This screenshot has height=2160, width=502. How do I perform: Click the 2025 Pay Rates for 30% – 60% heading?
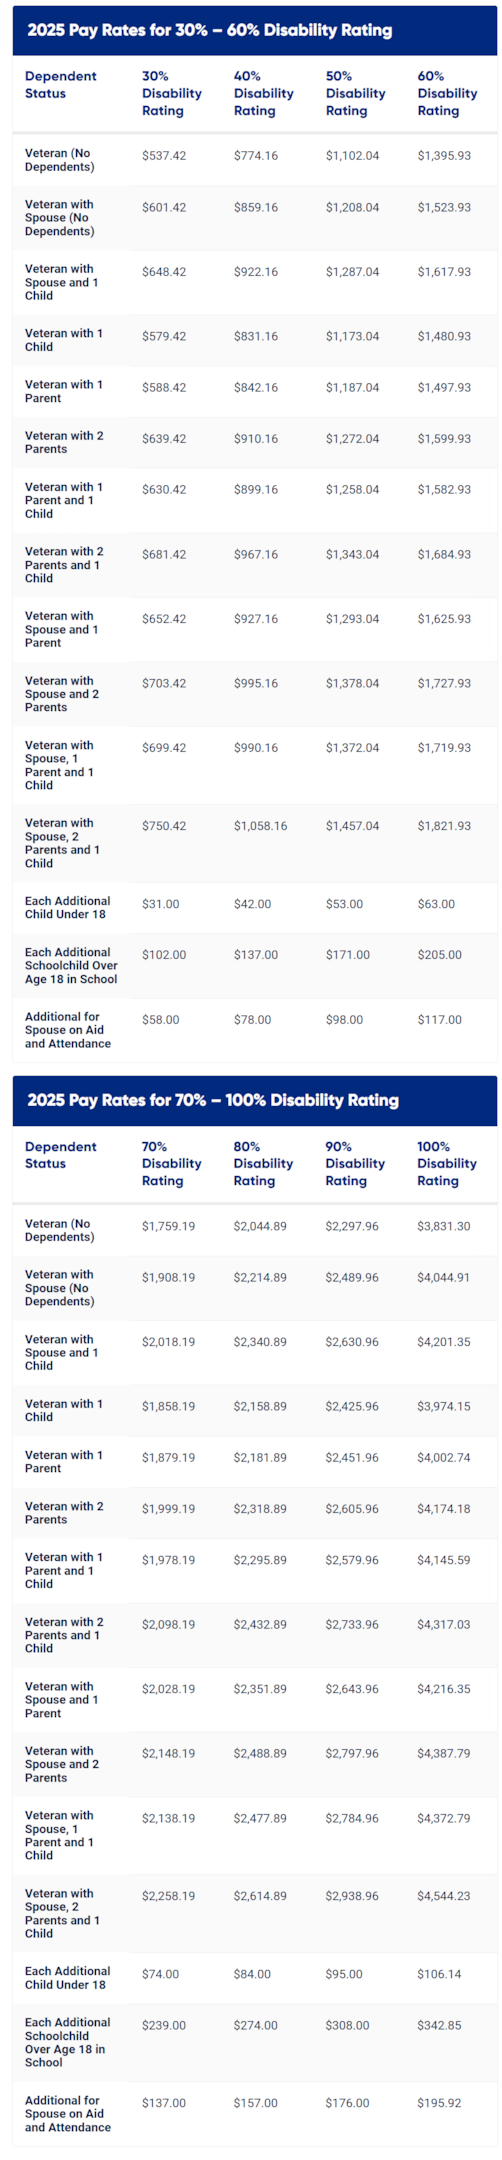pyautogui.click(x=210, y=30)
